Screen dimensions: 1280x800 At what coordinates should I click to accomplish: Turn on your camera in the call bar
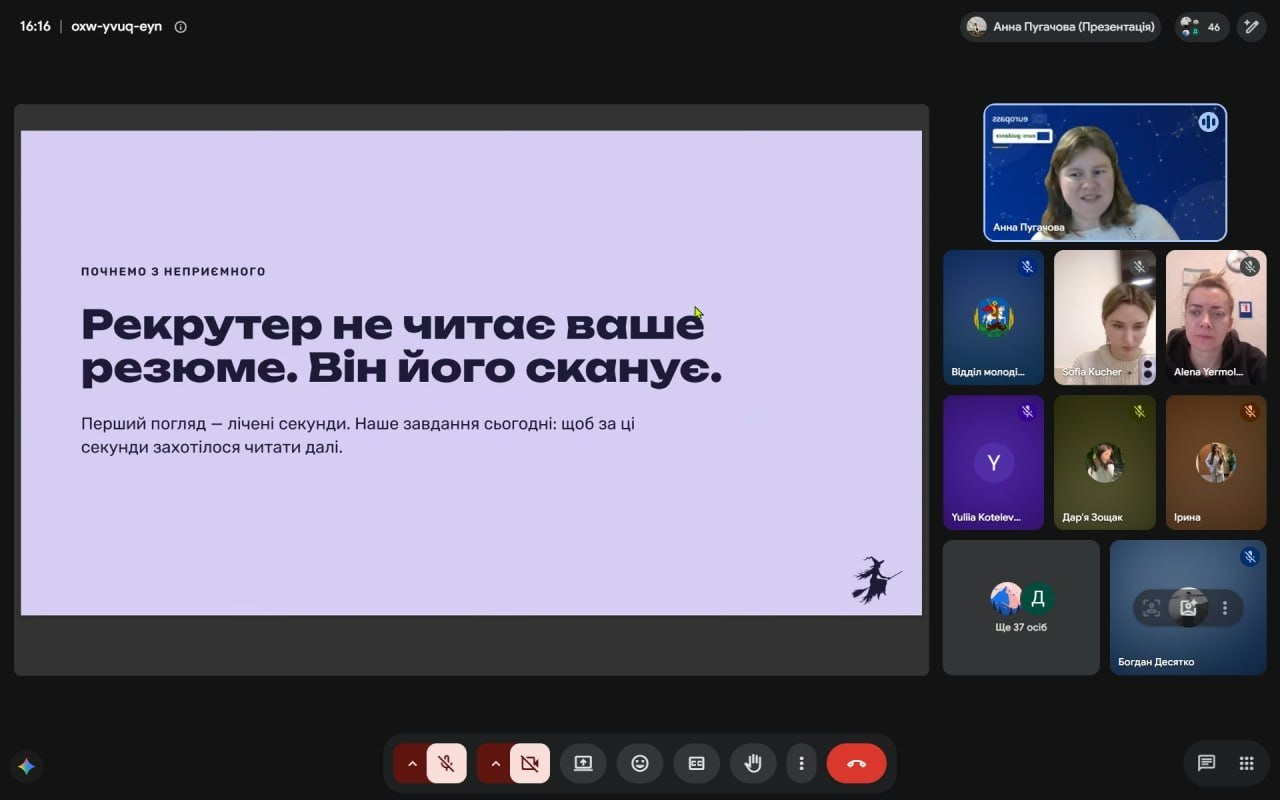(530, 764)
